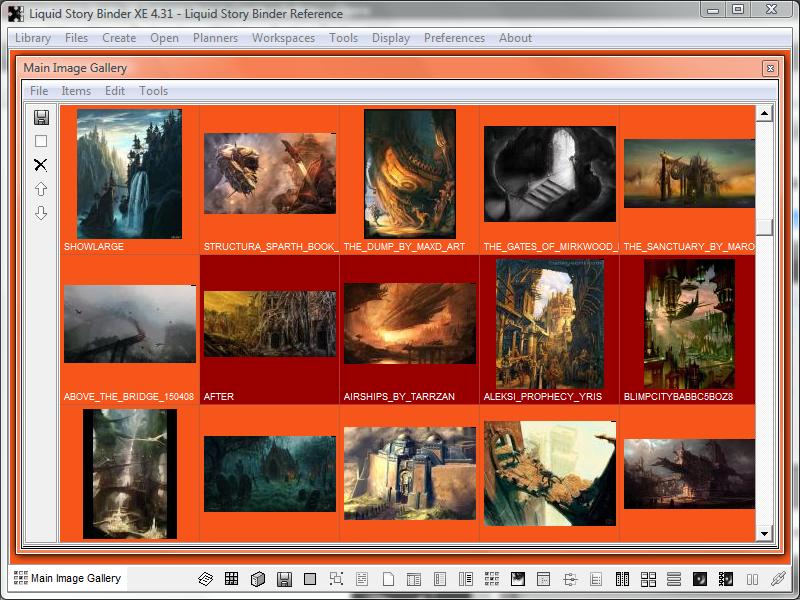Click the stacked layers icon in bottom toolbar

click(205, 579)
